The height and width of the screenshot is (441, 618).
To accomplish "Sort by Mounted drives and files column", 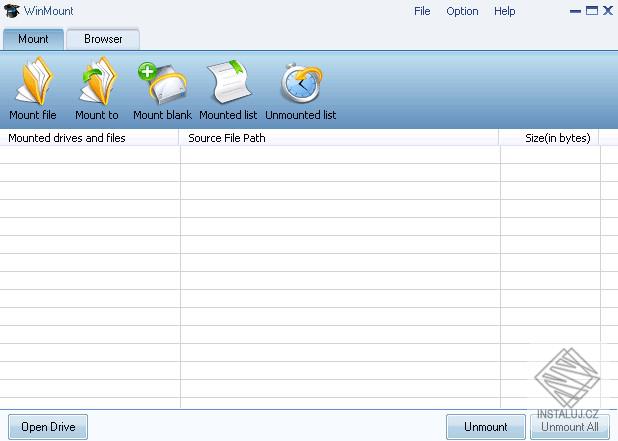I will point(89,138).
